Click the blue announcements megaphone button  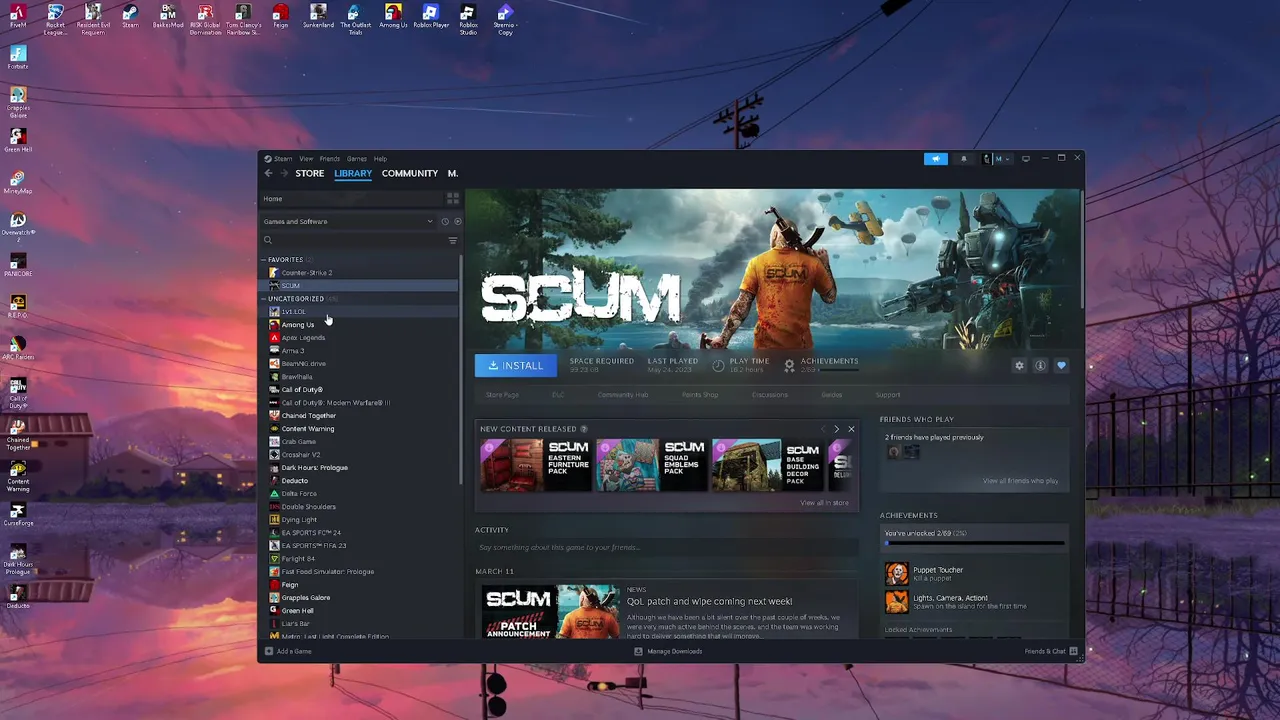[935, 159]
